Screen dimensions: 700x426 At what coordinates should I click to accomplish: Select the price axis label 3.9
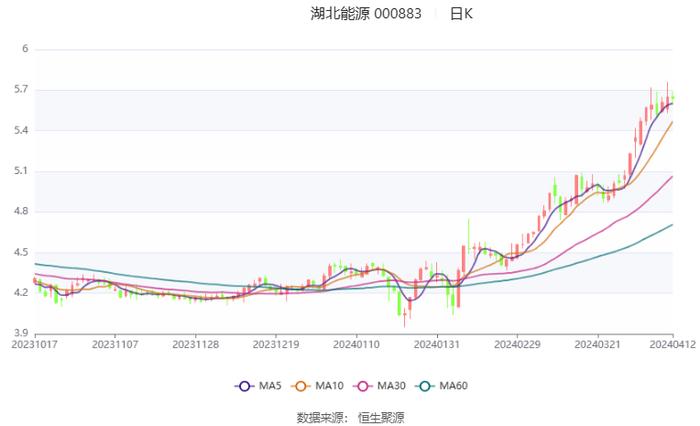click(x=21, y=333)
